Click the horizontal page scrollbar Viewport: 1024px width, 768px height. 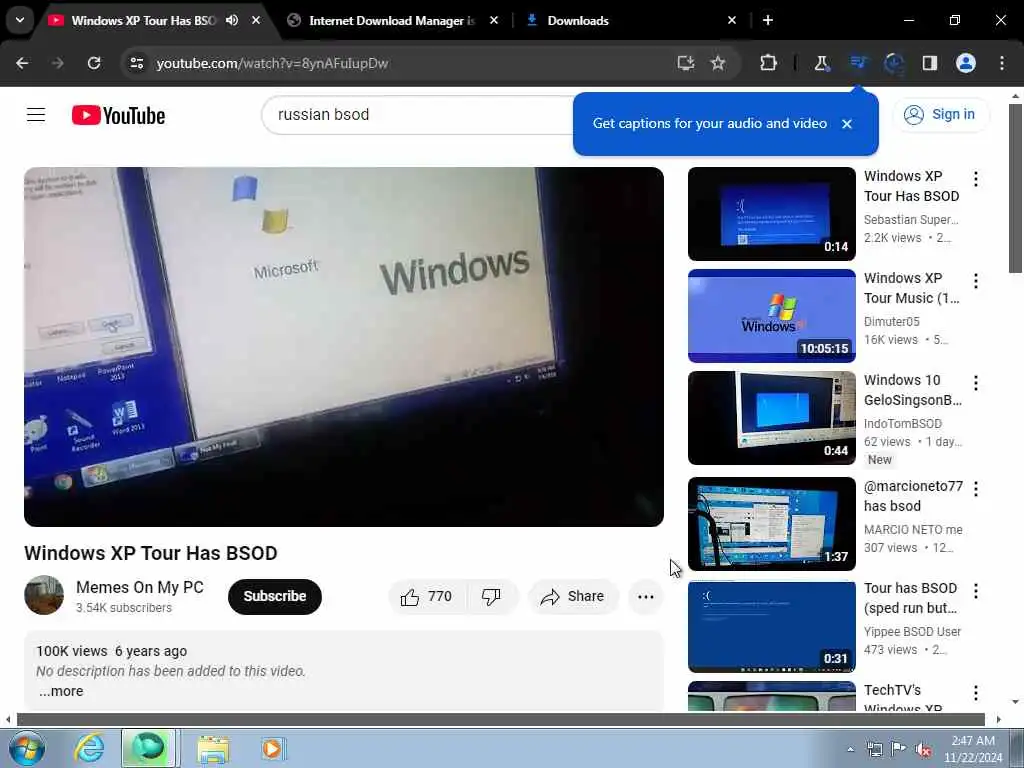click(x=501, y=719)
